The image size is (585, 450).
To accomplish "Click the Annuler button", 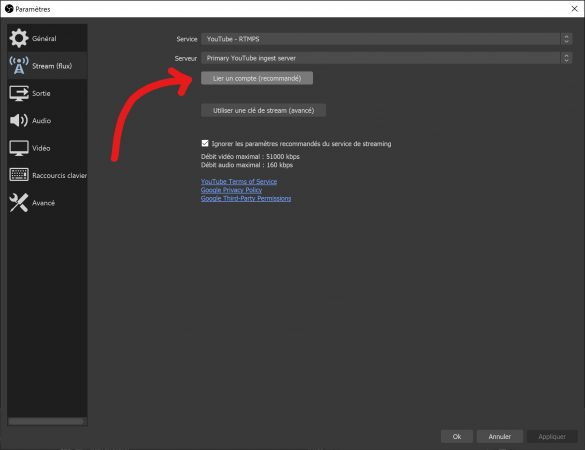I will click(500, 436).
